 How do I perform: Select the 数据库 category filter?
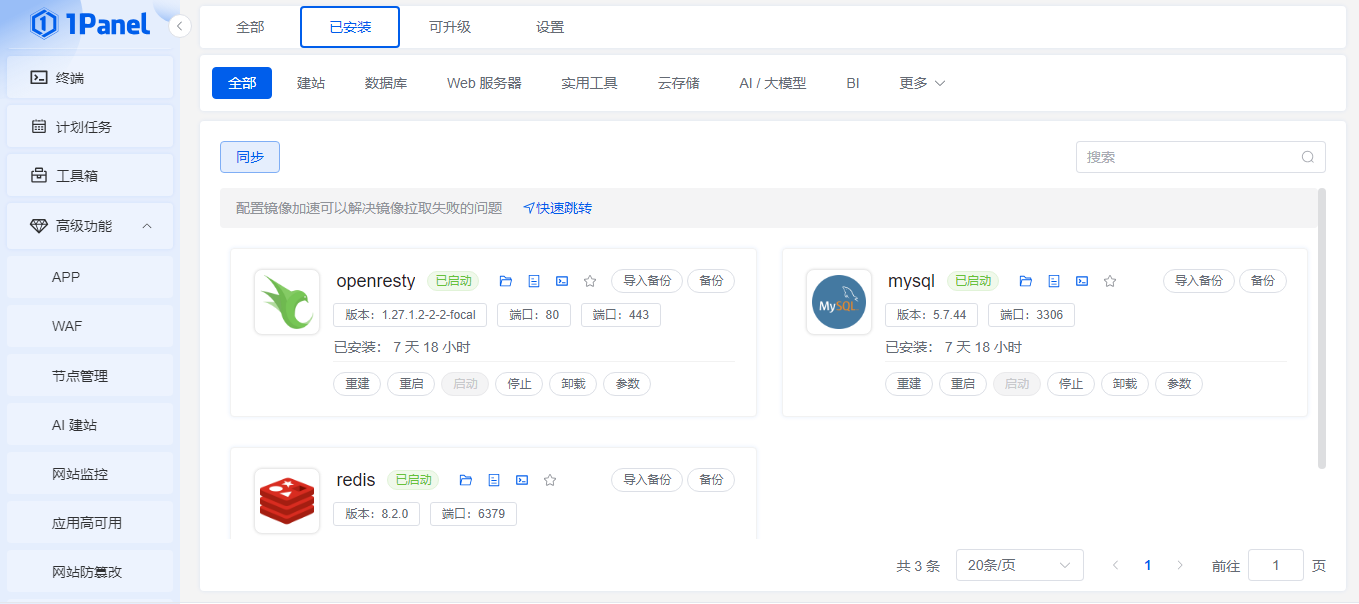point(386,83)
